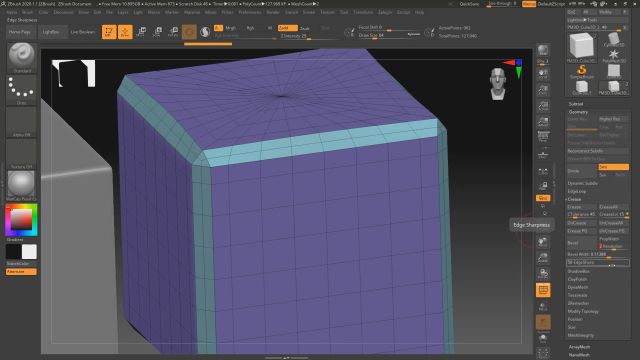The width and height of the screenshot is (640, 360).
Task: Click the Actual size icon
Action: pos(543,106)
